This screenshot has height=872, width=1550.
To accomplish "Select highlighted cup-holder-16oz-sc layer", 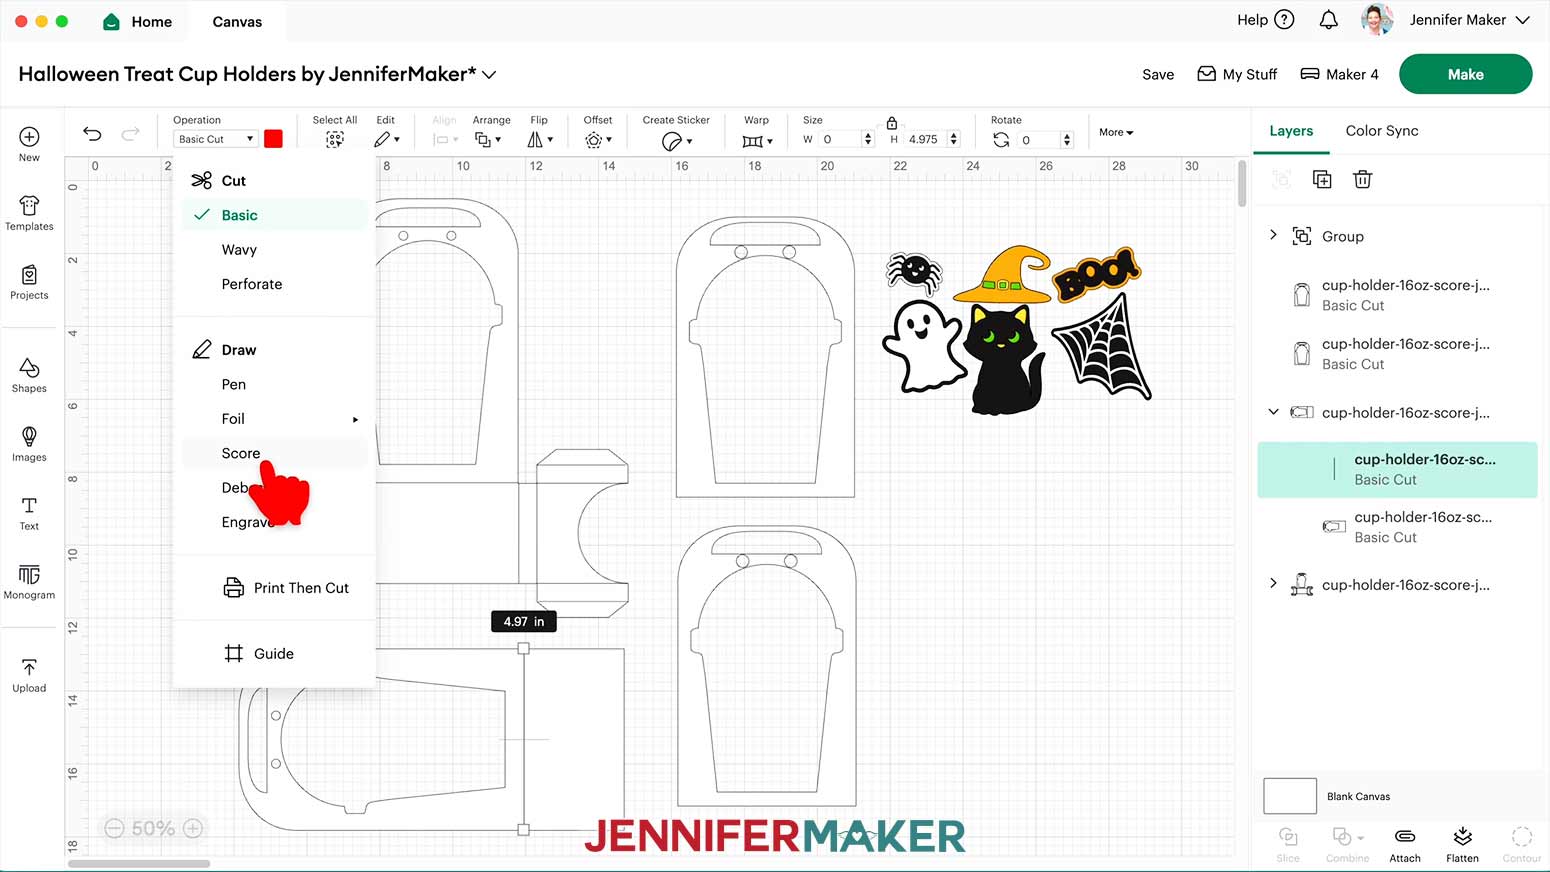I will point(1397,470).
